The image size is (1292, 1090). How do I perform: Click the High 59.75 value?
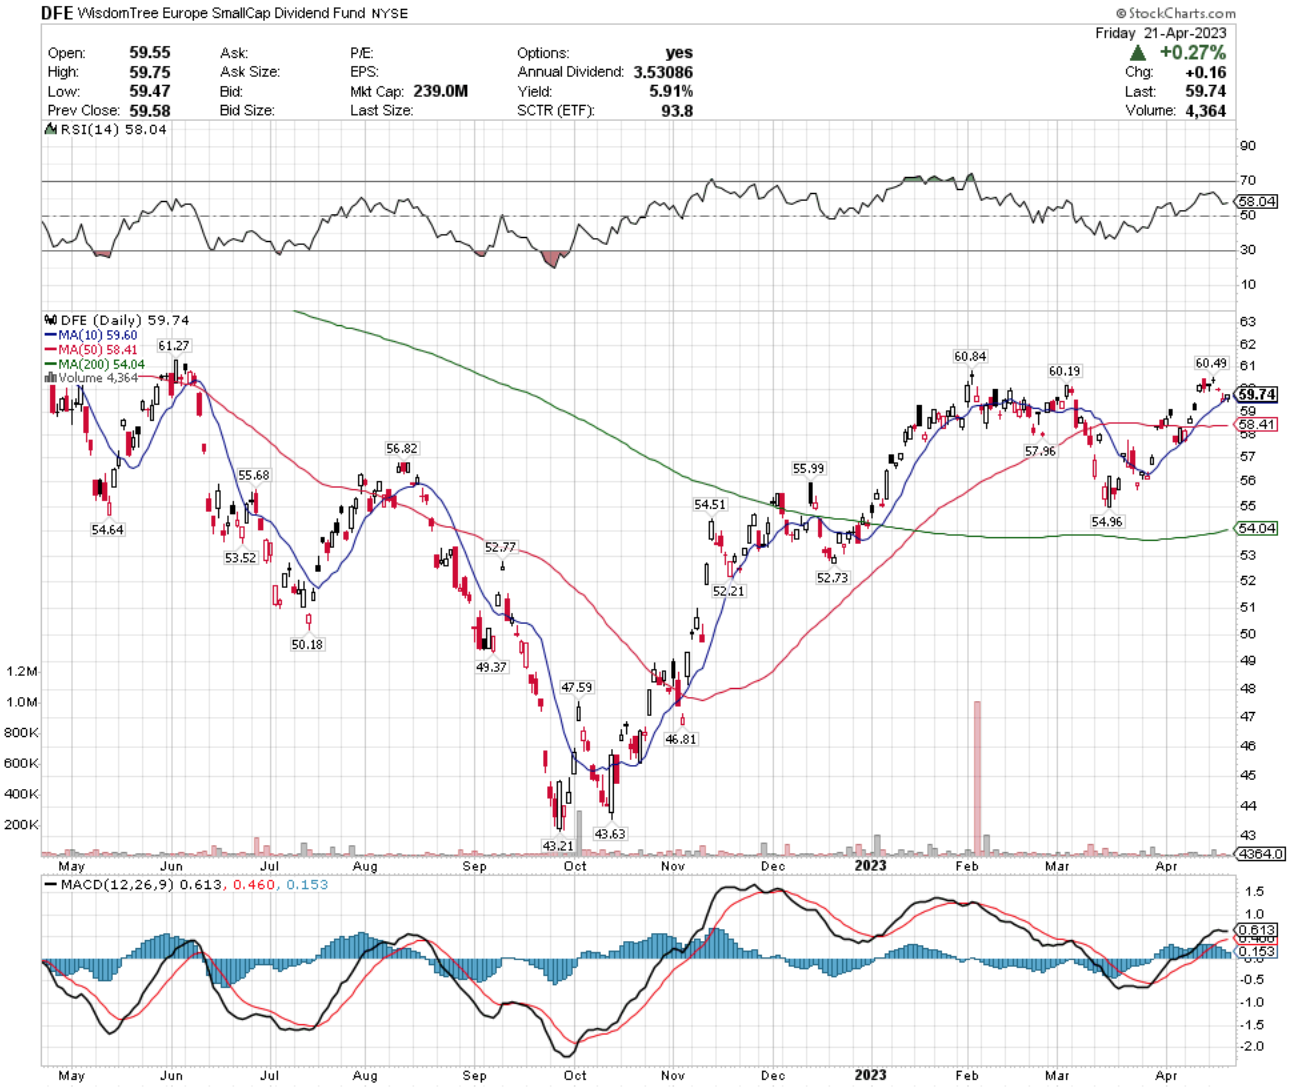pos(150,72)
